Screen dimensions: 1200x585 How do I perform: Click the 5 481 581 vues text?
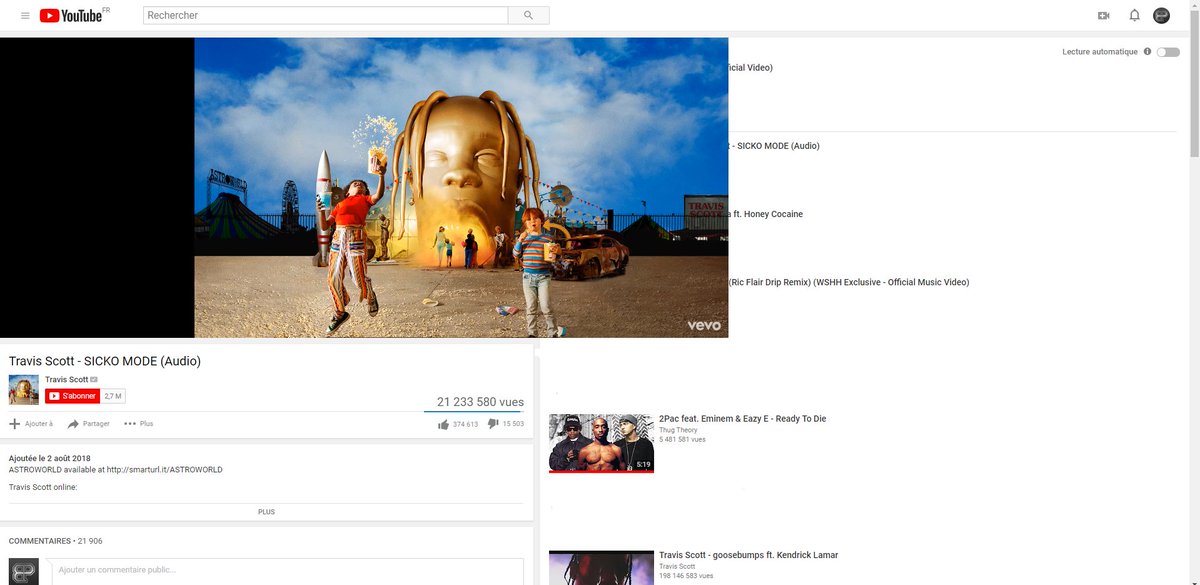(682, 440)
